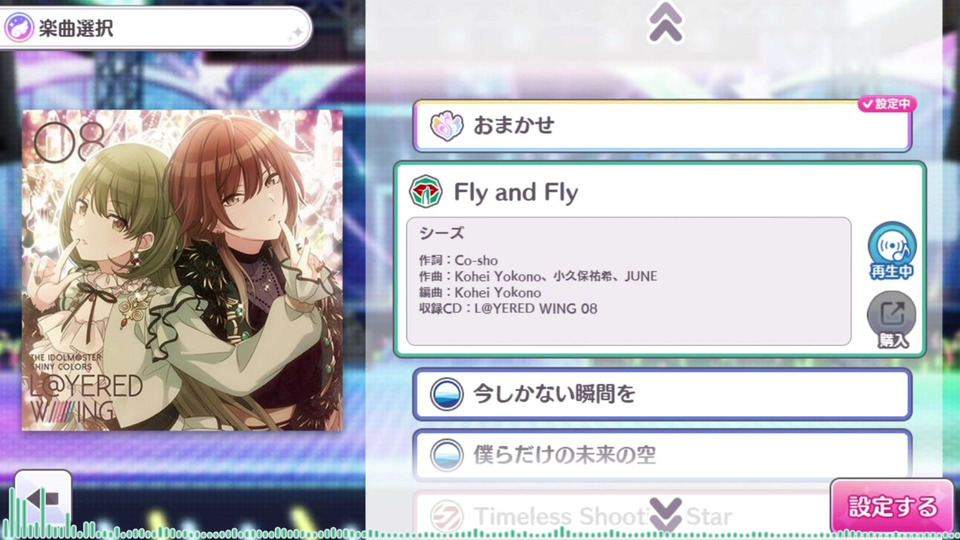Click the 設定中 status badge
This screenshot has width=960, height=540.
point(887,104)
